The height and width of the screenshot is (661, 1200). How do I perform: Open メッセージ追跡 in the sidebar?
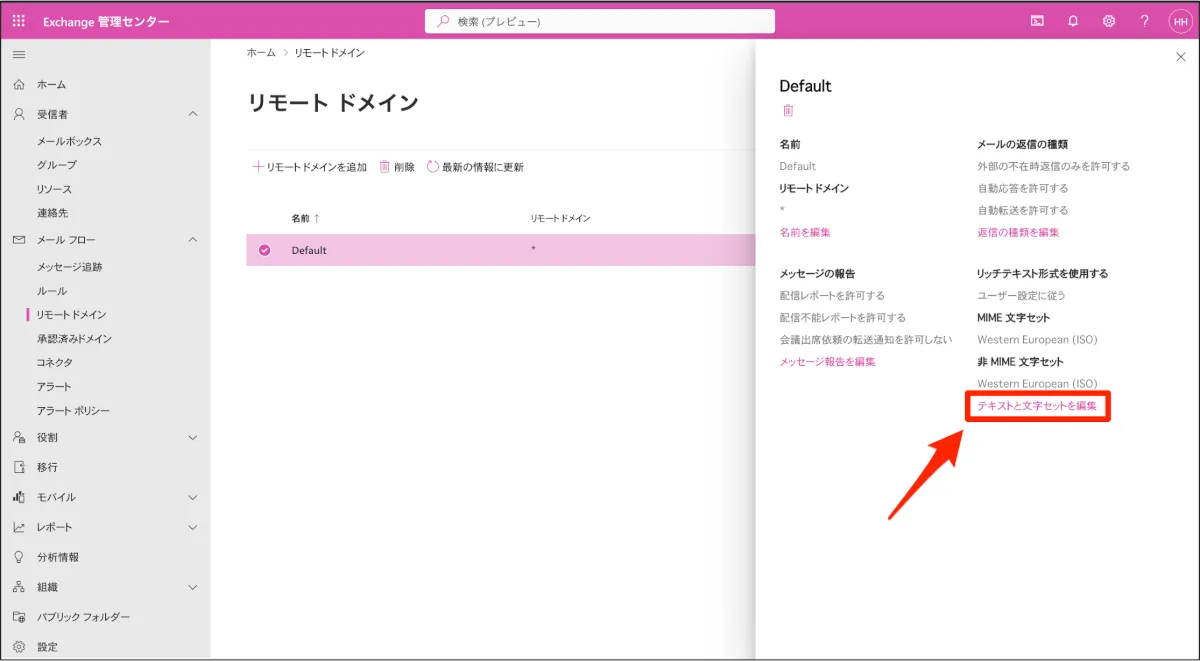point(69,267)
